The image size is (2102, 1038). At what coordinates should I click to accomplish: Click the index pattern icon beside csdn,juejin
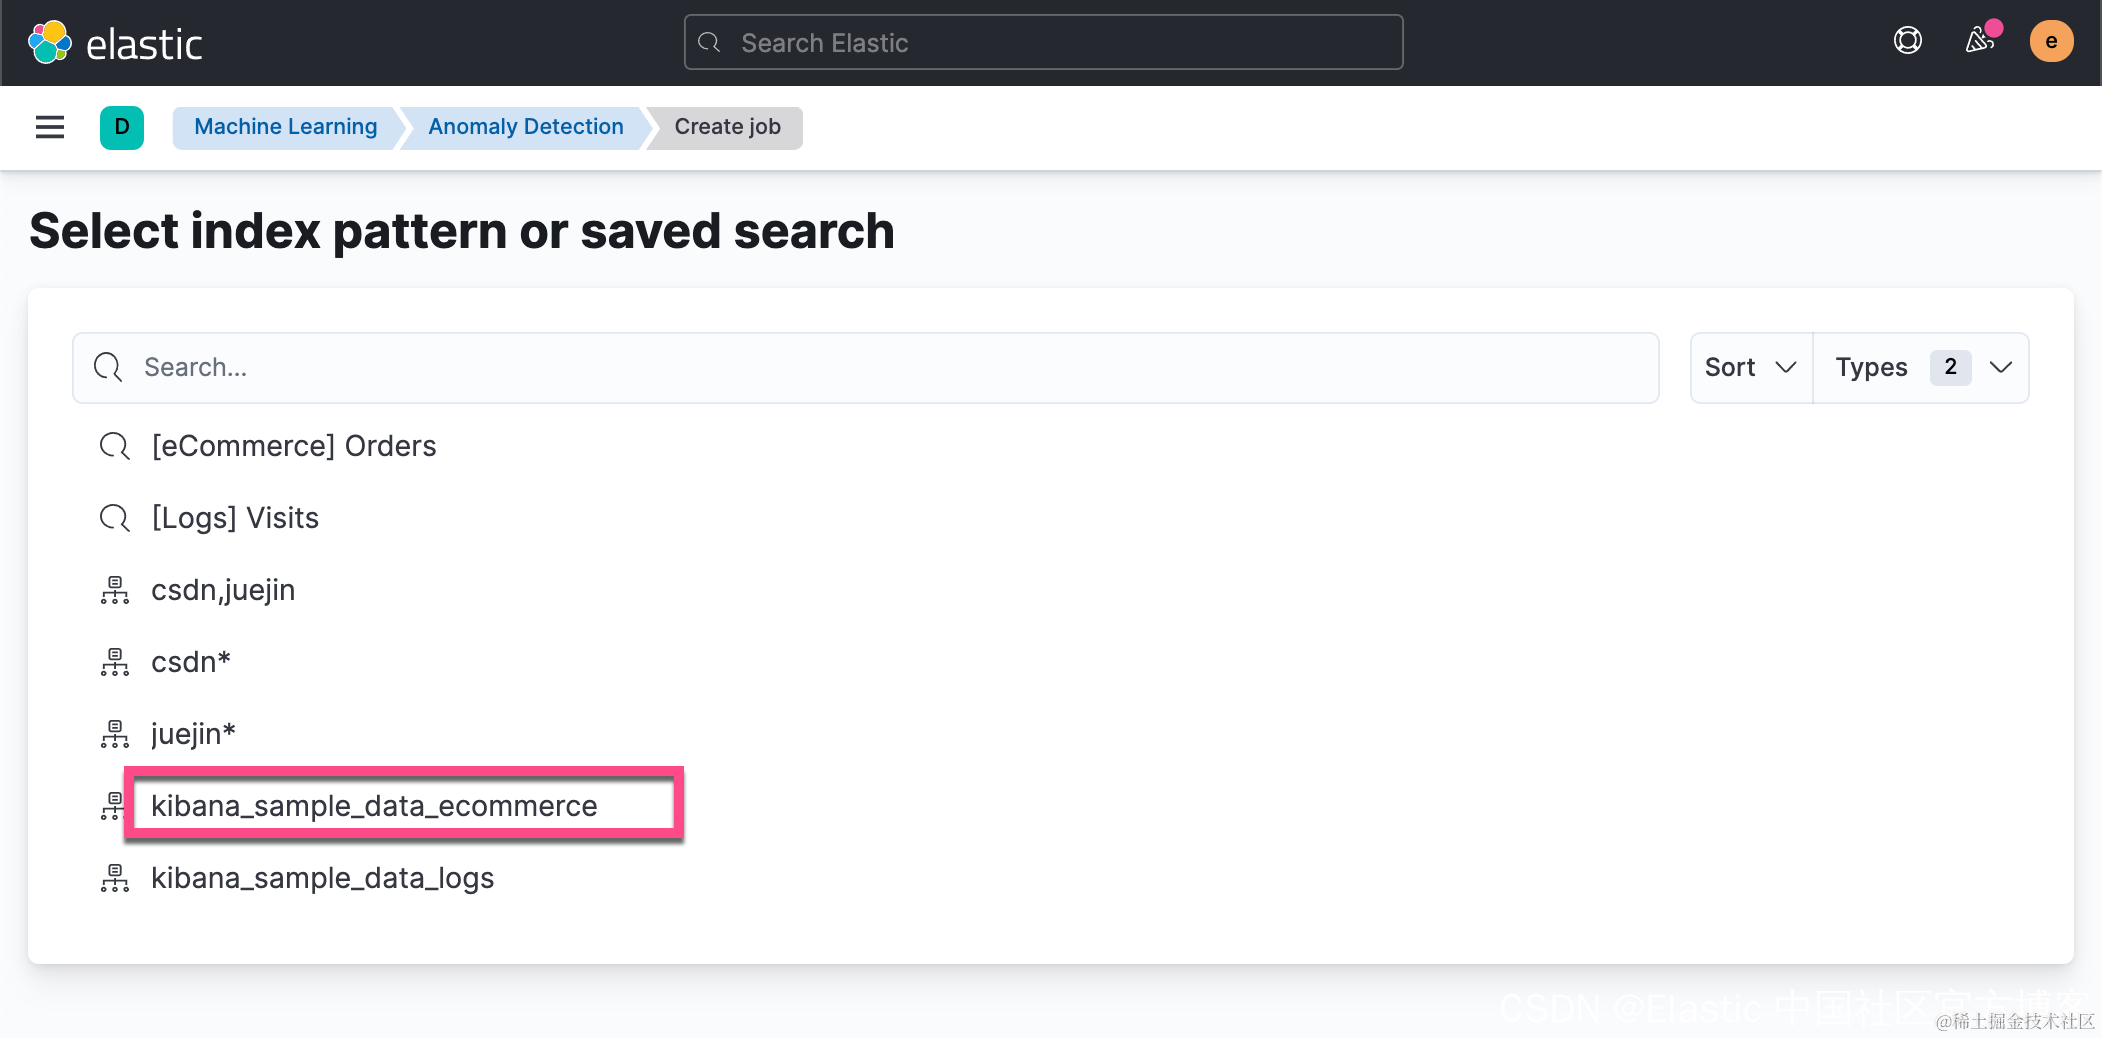coord(115,590)
